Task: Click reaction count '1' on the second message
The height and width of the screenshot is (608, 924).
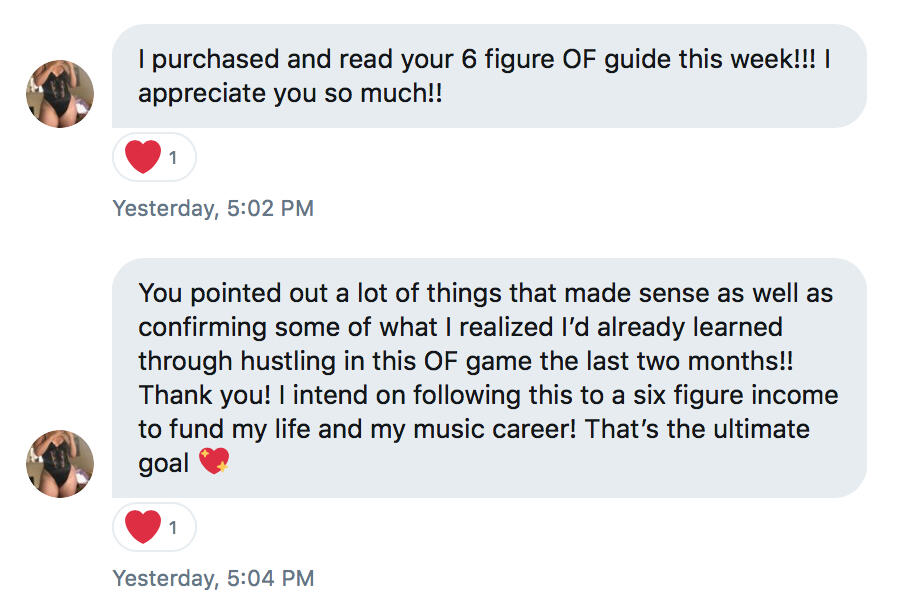Action: coord(174,528)
